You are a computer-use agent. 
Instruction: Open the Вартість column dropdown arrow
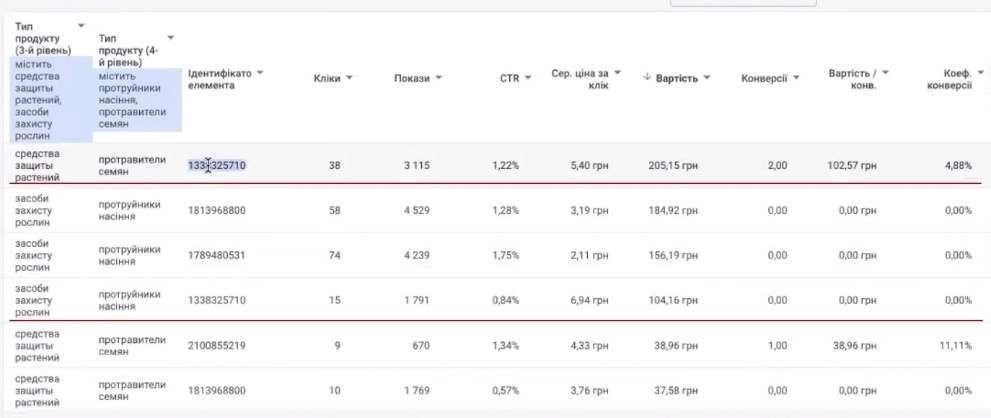pyautogui.click(x=707, y=78)
